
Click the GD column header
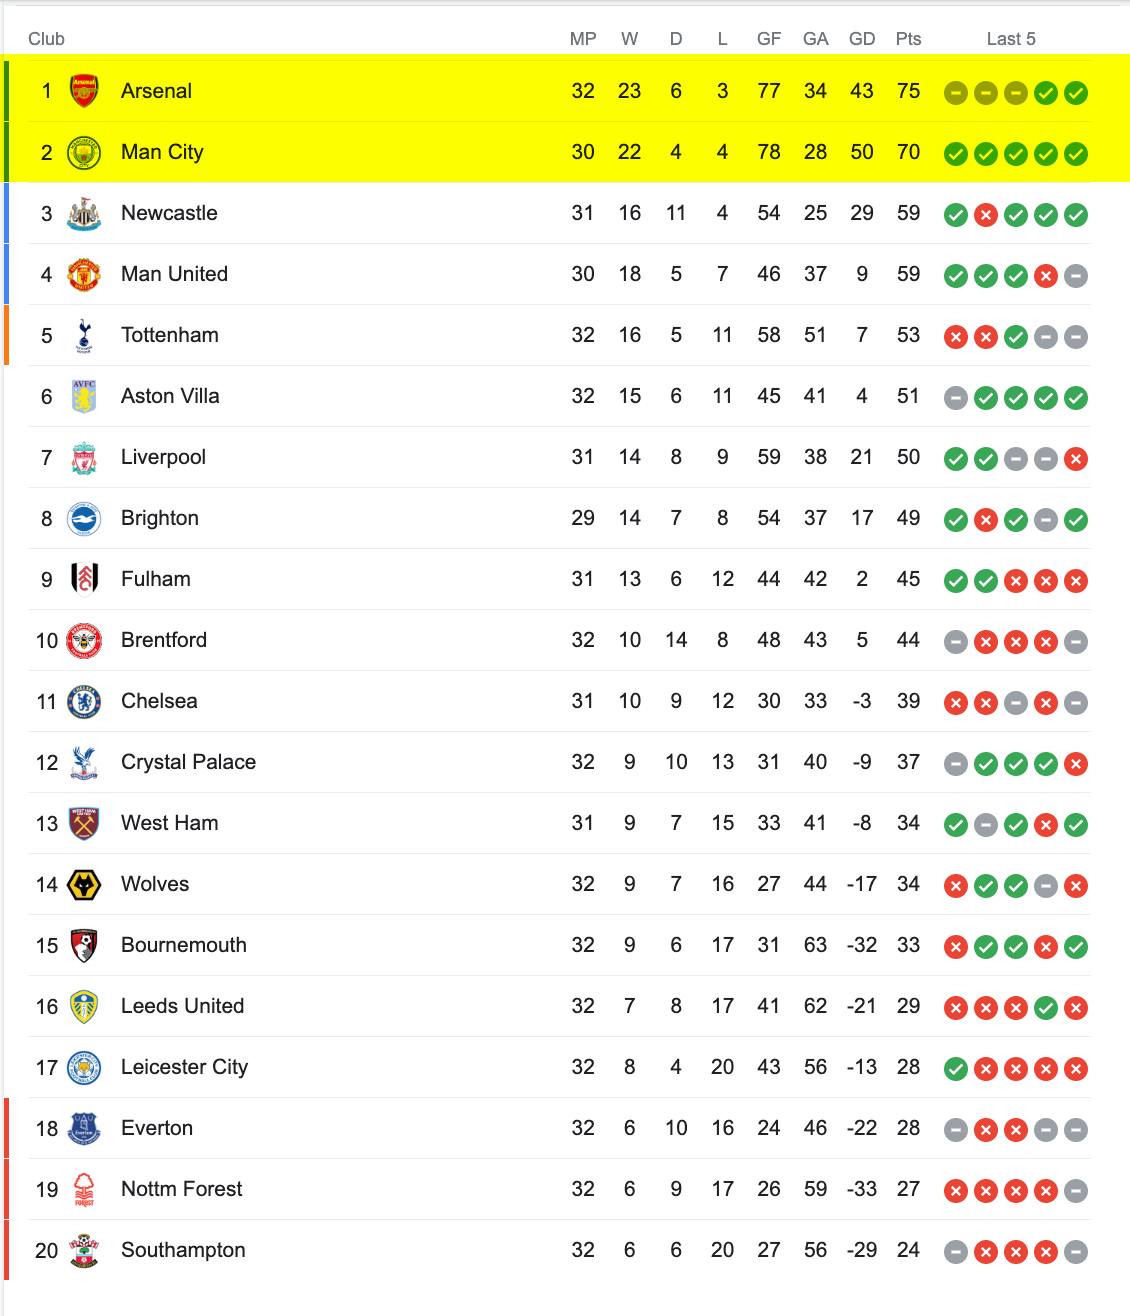(862, 39)
